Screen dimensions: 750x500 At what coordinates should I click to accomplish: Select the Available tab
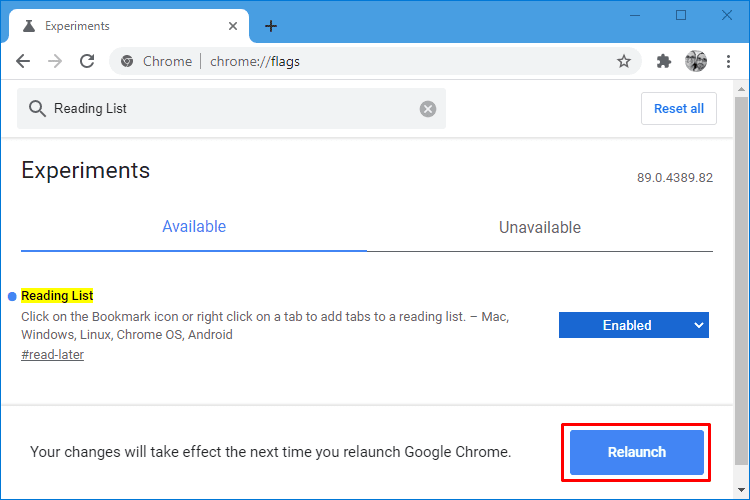tap(194, 226)
